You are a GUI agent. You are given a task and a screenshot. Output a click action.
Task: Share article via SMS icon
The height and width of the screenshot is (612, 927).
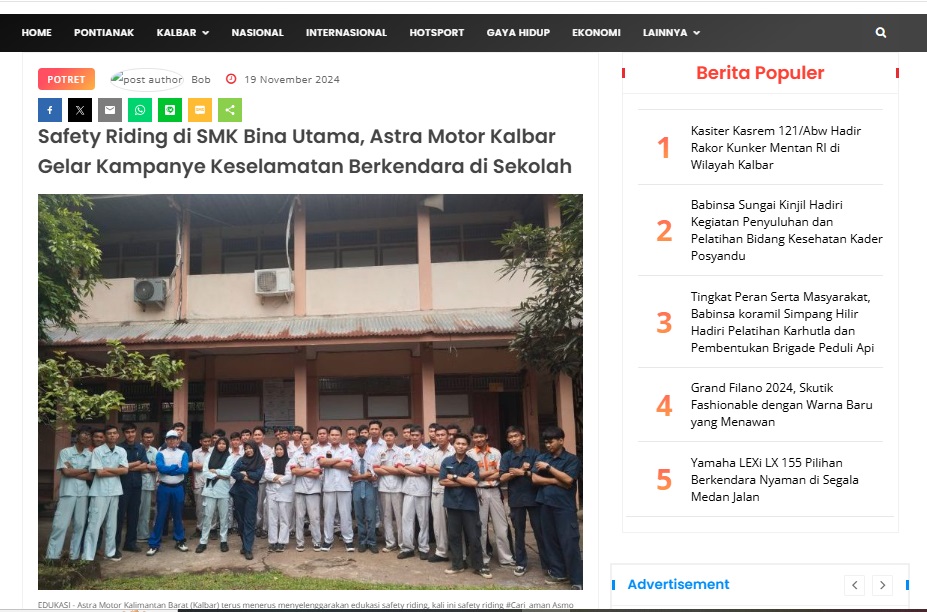tap(200, 110)
